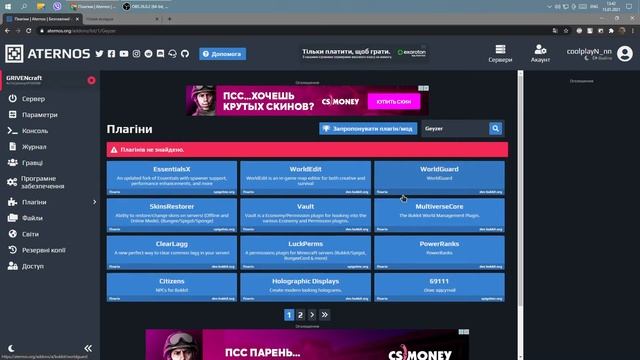Open the Holographic Displays plugin card

305,287
